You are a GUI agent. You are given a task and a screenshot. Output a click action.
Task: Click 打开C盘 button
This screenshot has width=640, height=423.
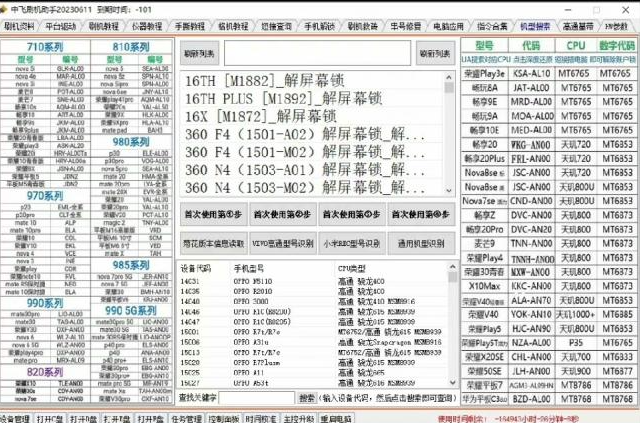click(50, 418)
